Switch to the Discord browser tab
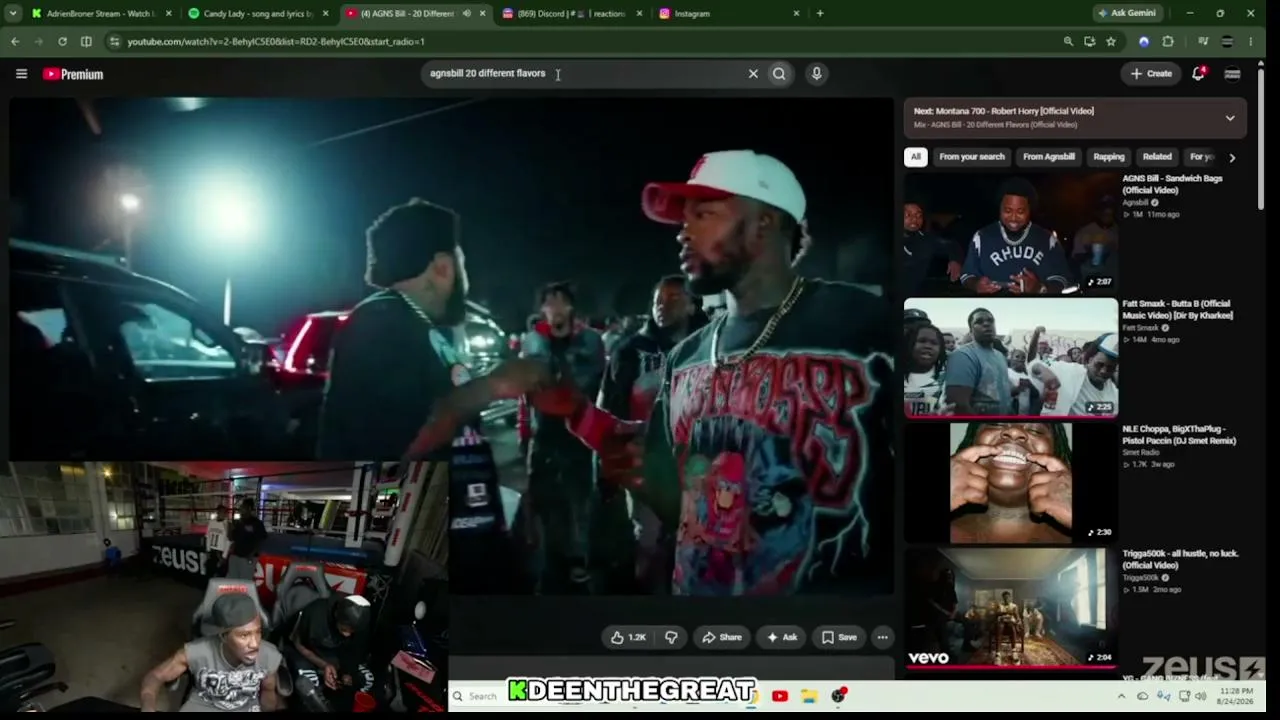Image resolution: width=1280 pixels, height=720 pixels. point(572,13)
